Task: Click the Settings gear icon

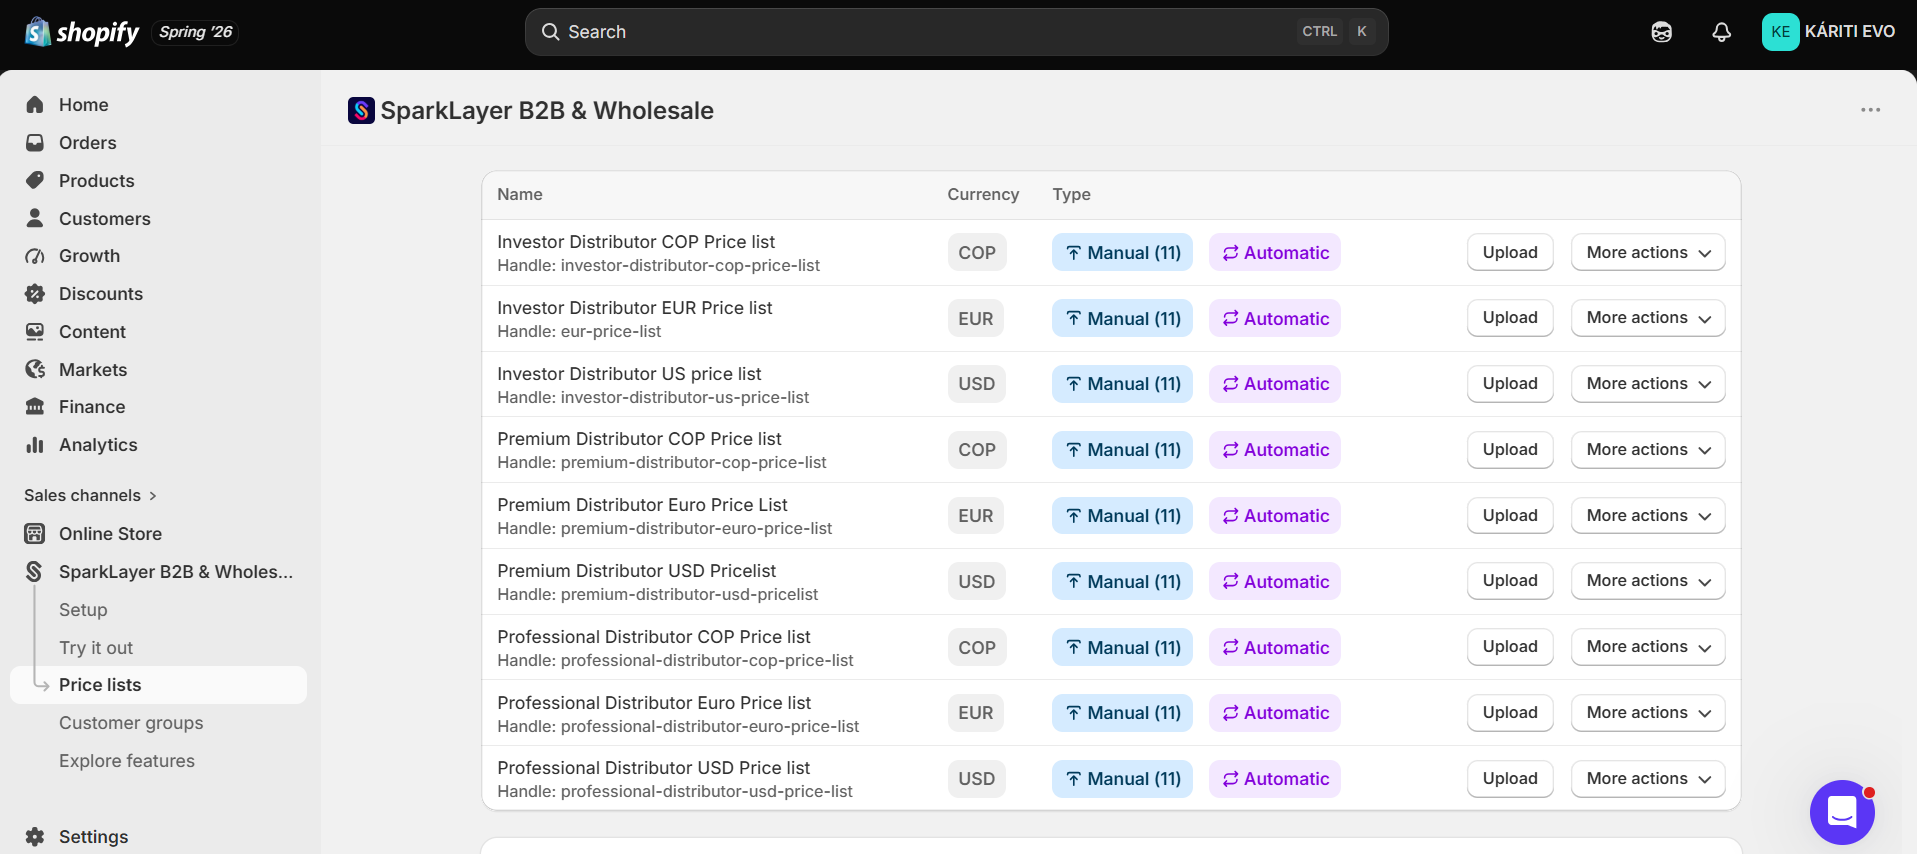Action: tap(35, 837)
